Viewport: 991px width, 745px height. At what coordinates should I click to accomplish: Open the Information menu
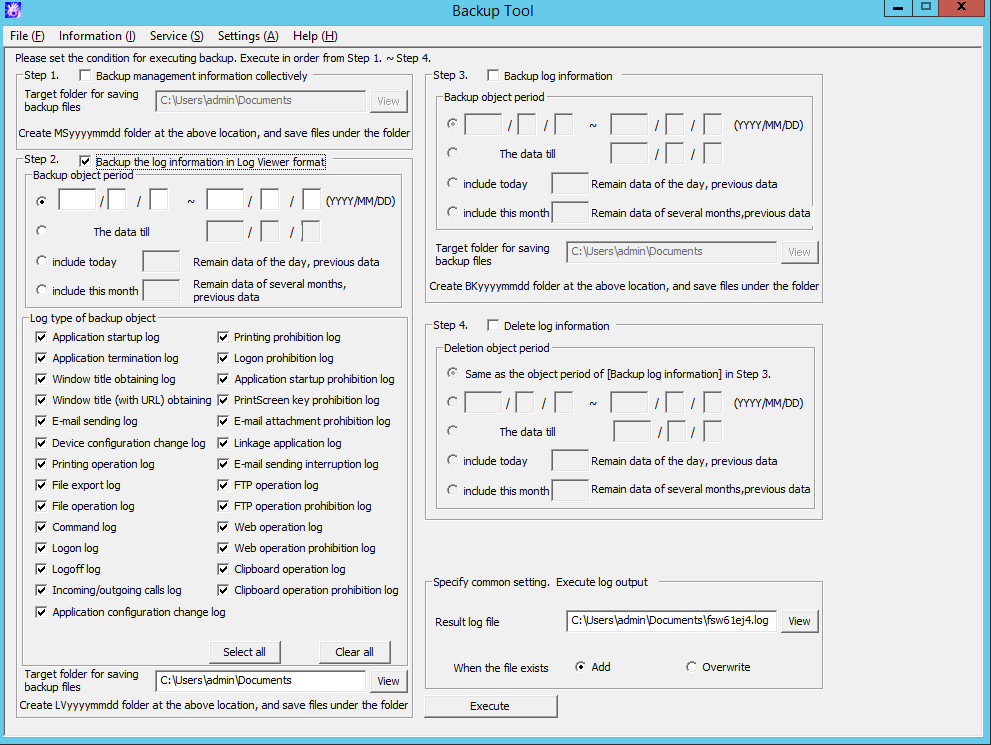(97, 36)
